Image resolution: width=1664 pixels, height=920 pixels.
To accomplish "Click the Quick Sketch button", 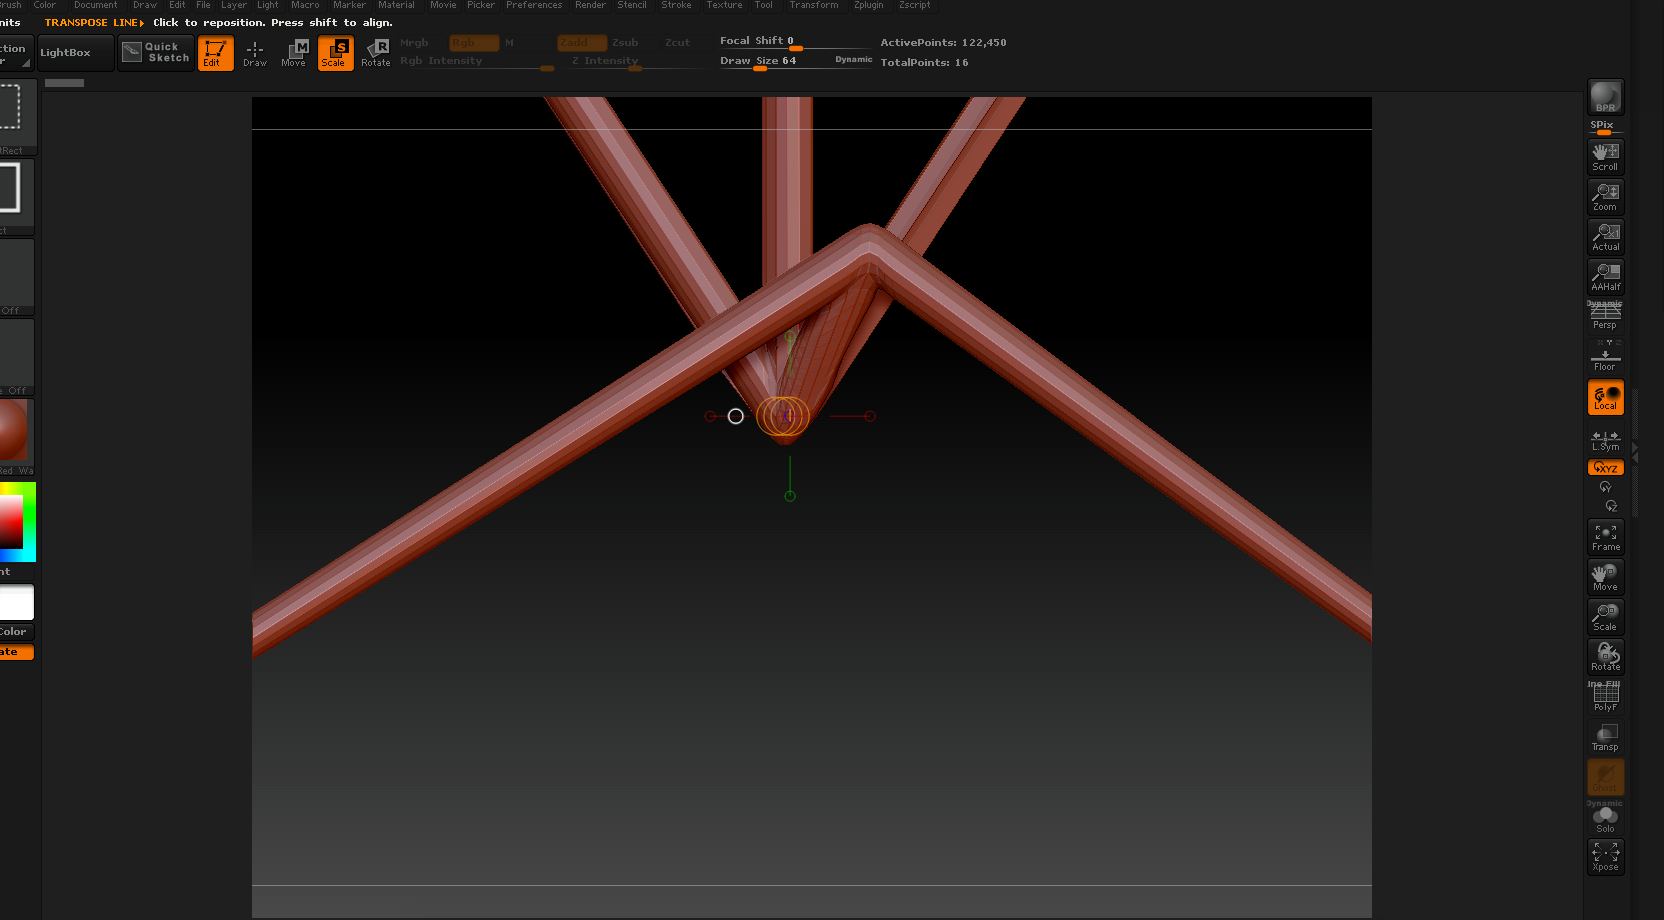I will (x=155, y=53).
